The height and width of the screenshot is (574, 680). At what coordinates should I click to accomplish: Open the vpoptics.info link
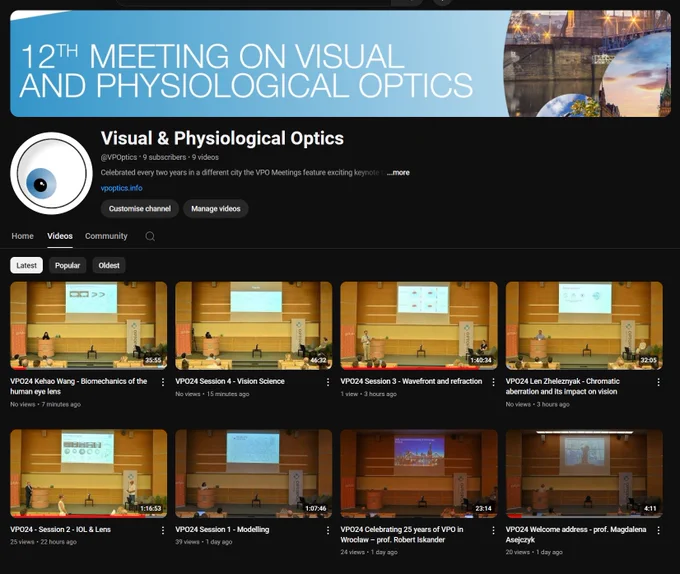coord(121,188)
